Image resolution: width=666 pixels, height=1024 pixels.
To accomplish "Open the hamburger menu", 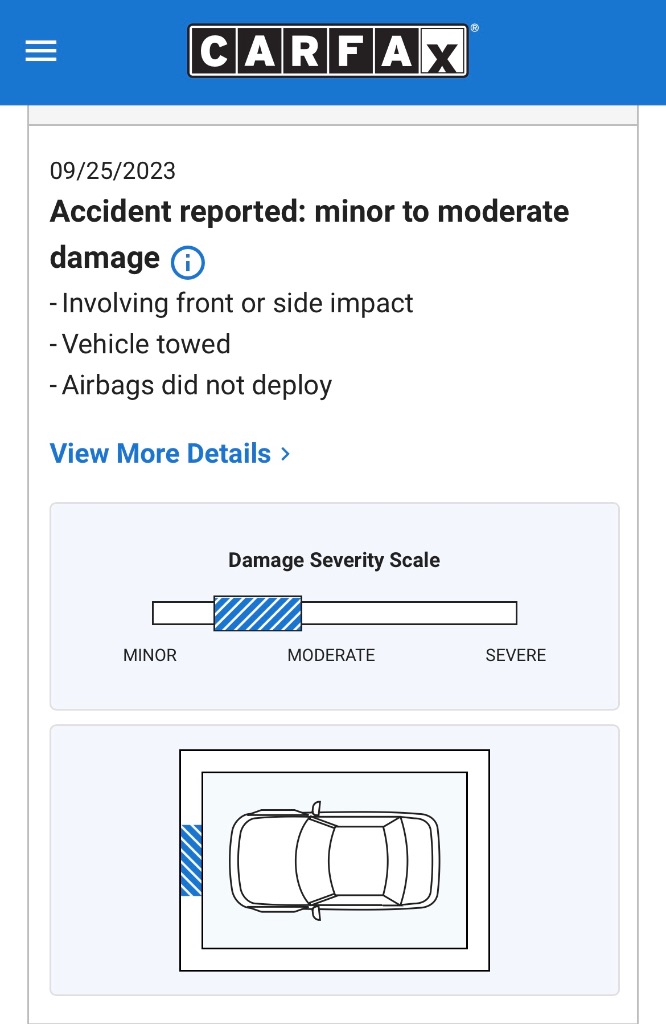I will coord(40,51).
